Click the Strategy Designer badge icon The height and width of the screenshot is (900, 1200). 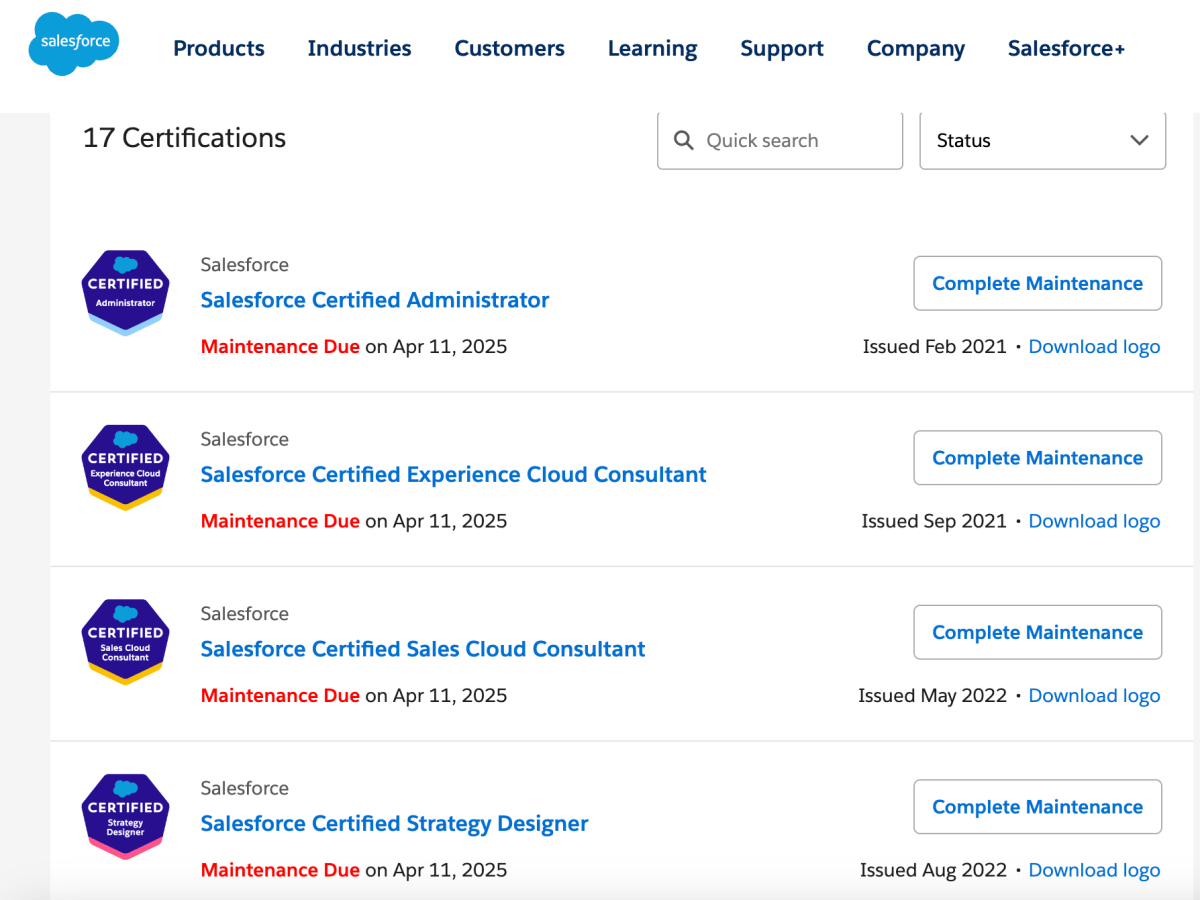pos(125,816)
